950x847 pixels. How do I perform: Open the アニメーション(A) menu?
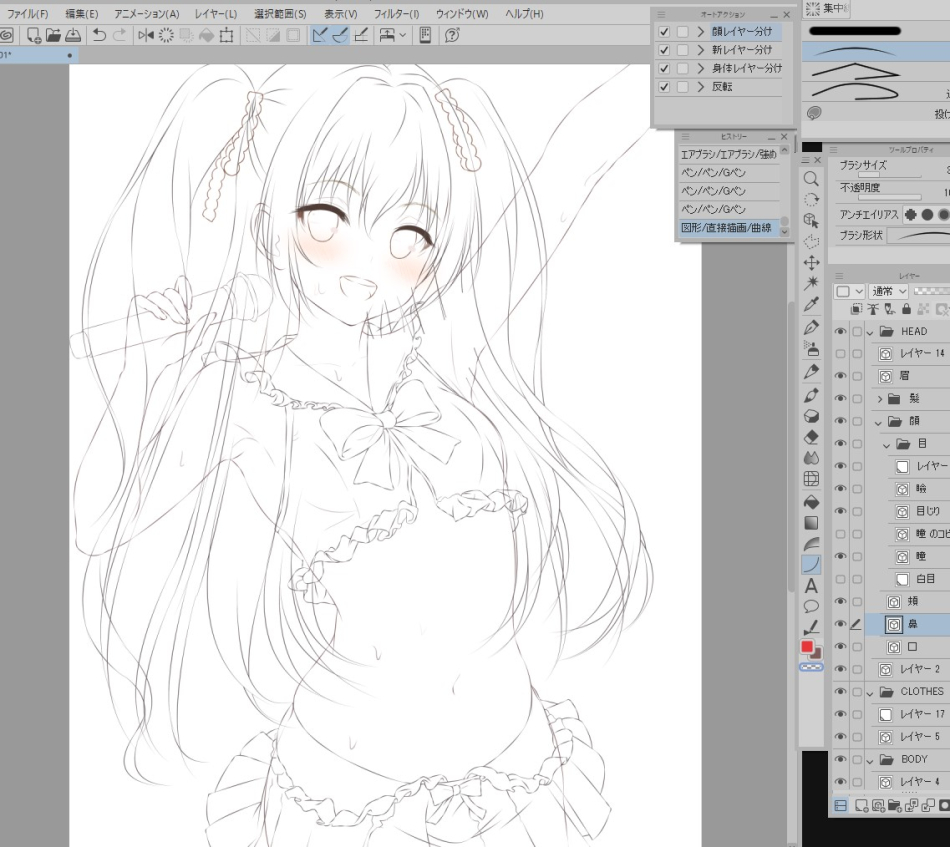click(147, 13)
